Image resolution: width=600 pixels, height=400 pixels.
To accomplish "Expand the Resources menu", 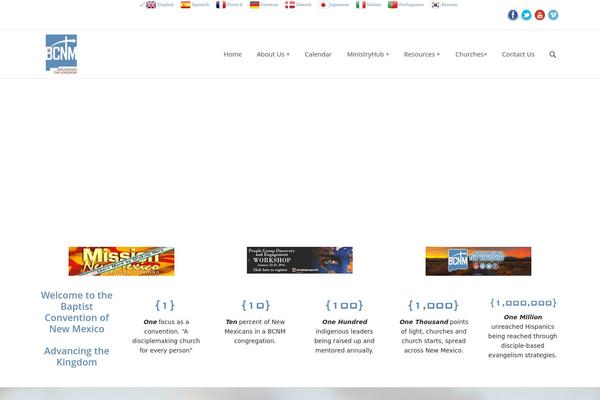I will point(422,54).
